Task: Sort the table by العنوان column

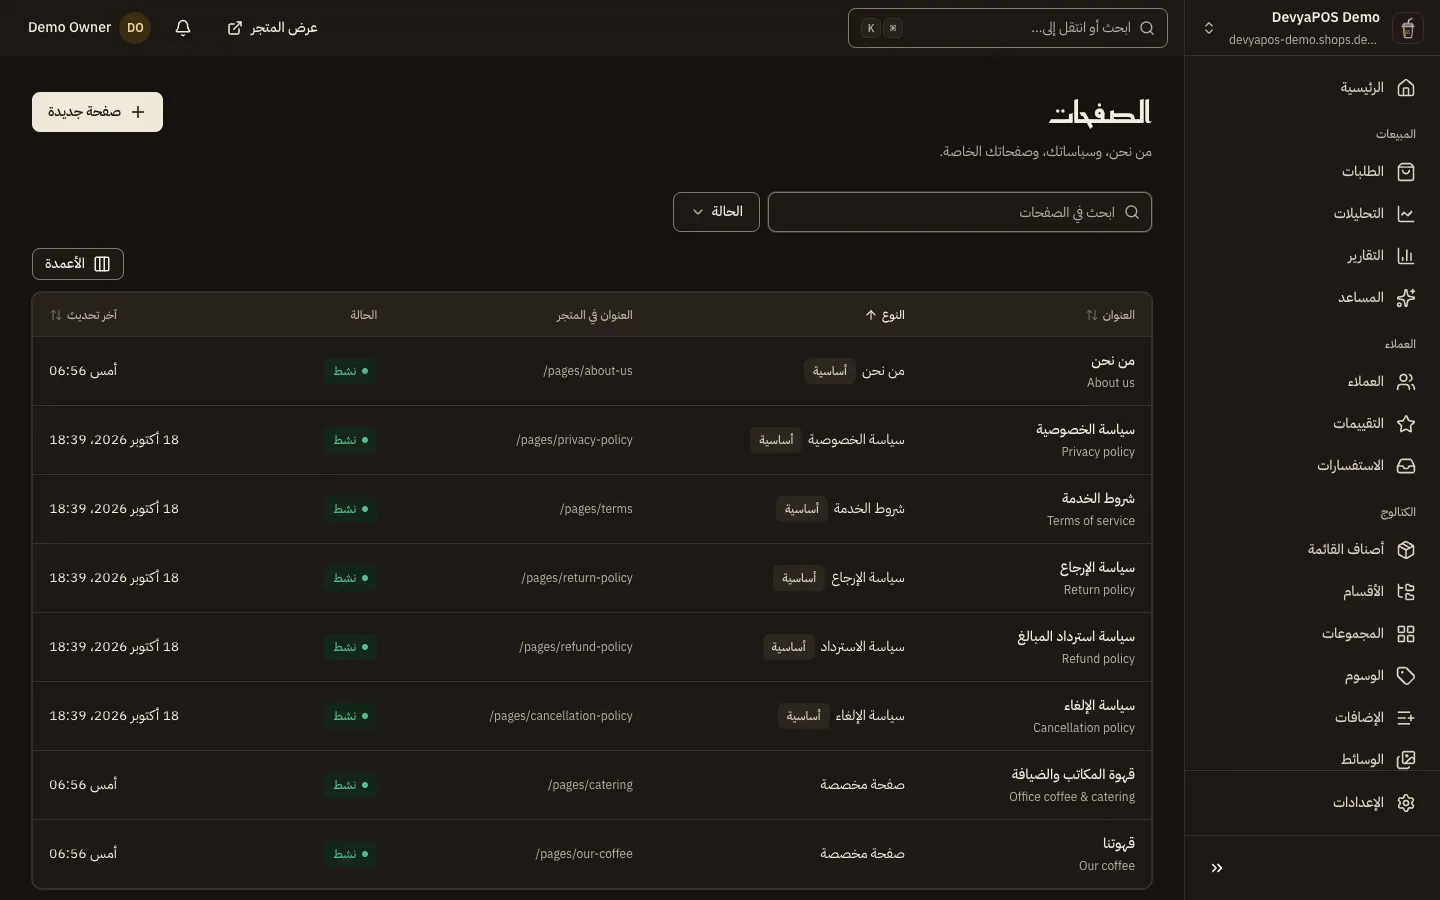Action: click(x=1110, y=315)
